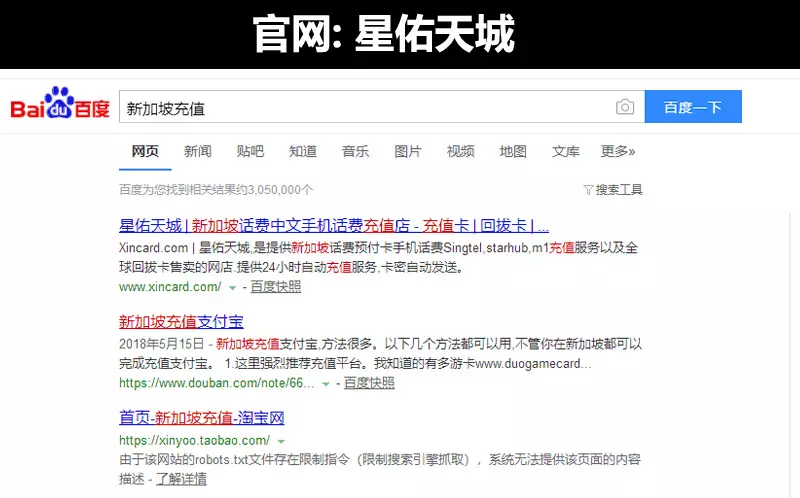Image resolution: width=800 pixels, height=498 pixels.
Task: Click the douban.com/note green URL
Action: pos(216,383)
